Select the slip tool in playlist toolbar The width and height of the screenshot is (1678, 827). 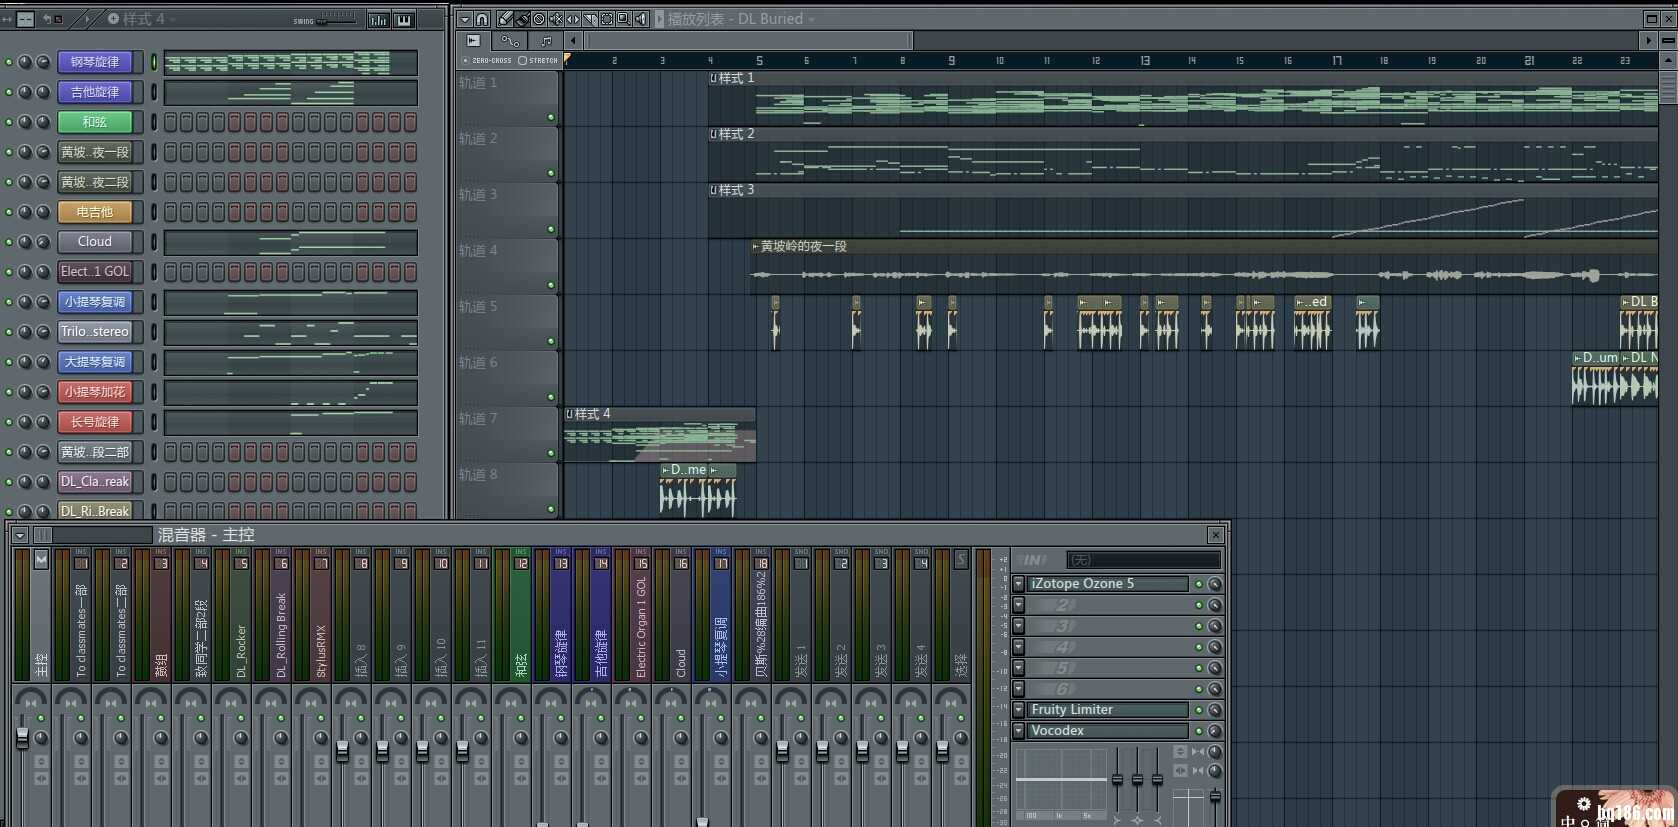[573, 19]
